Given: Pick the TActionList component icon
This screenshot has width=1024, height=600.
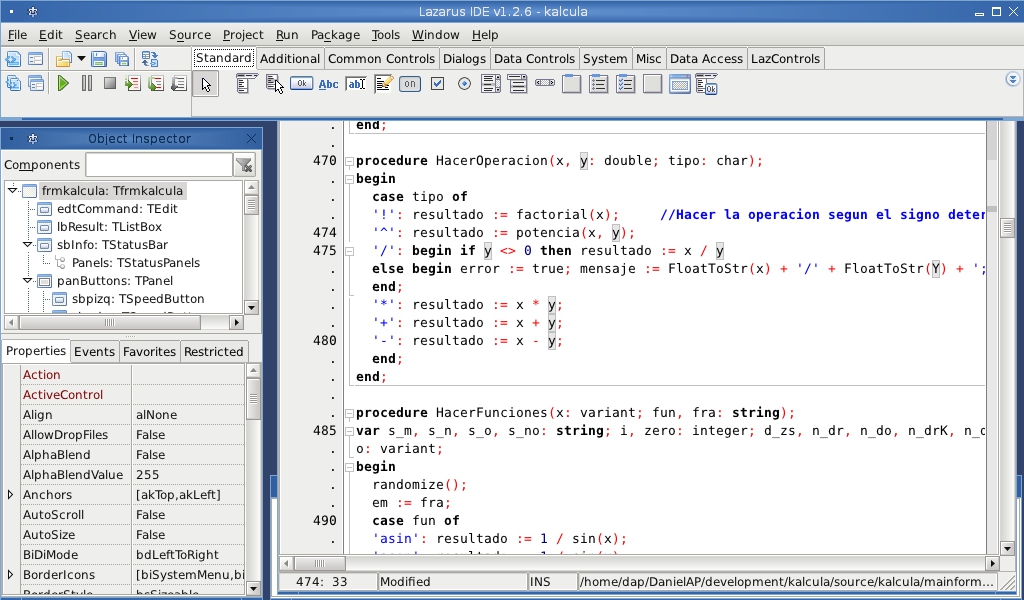Looking at the screenshot, I should pos(707,84).
